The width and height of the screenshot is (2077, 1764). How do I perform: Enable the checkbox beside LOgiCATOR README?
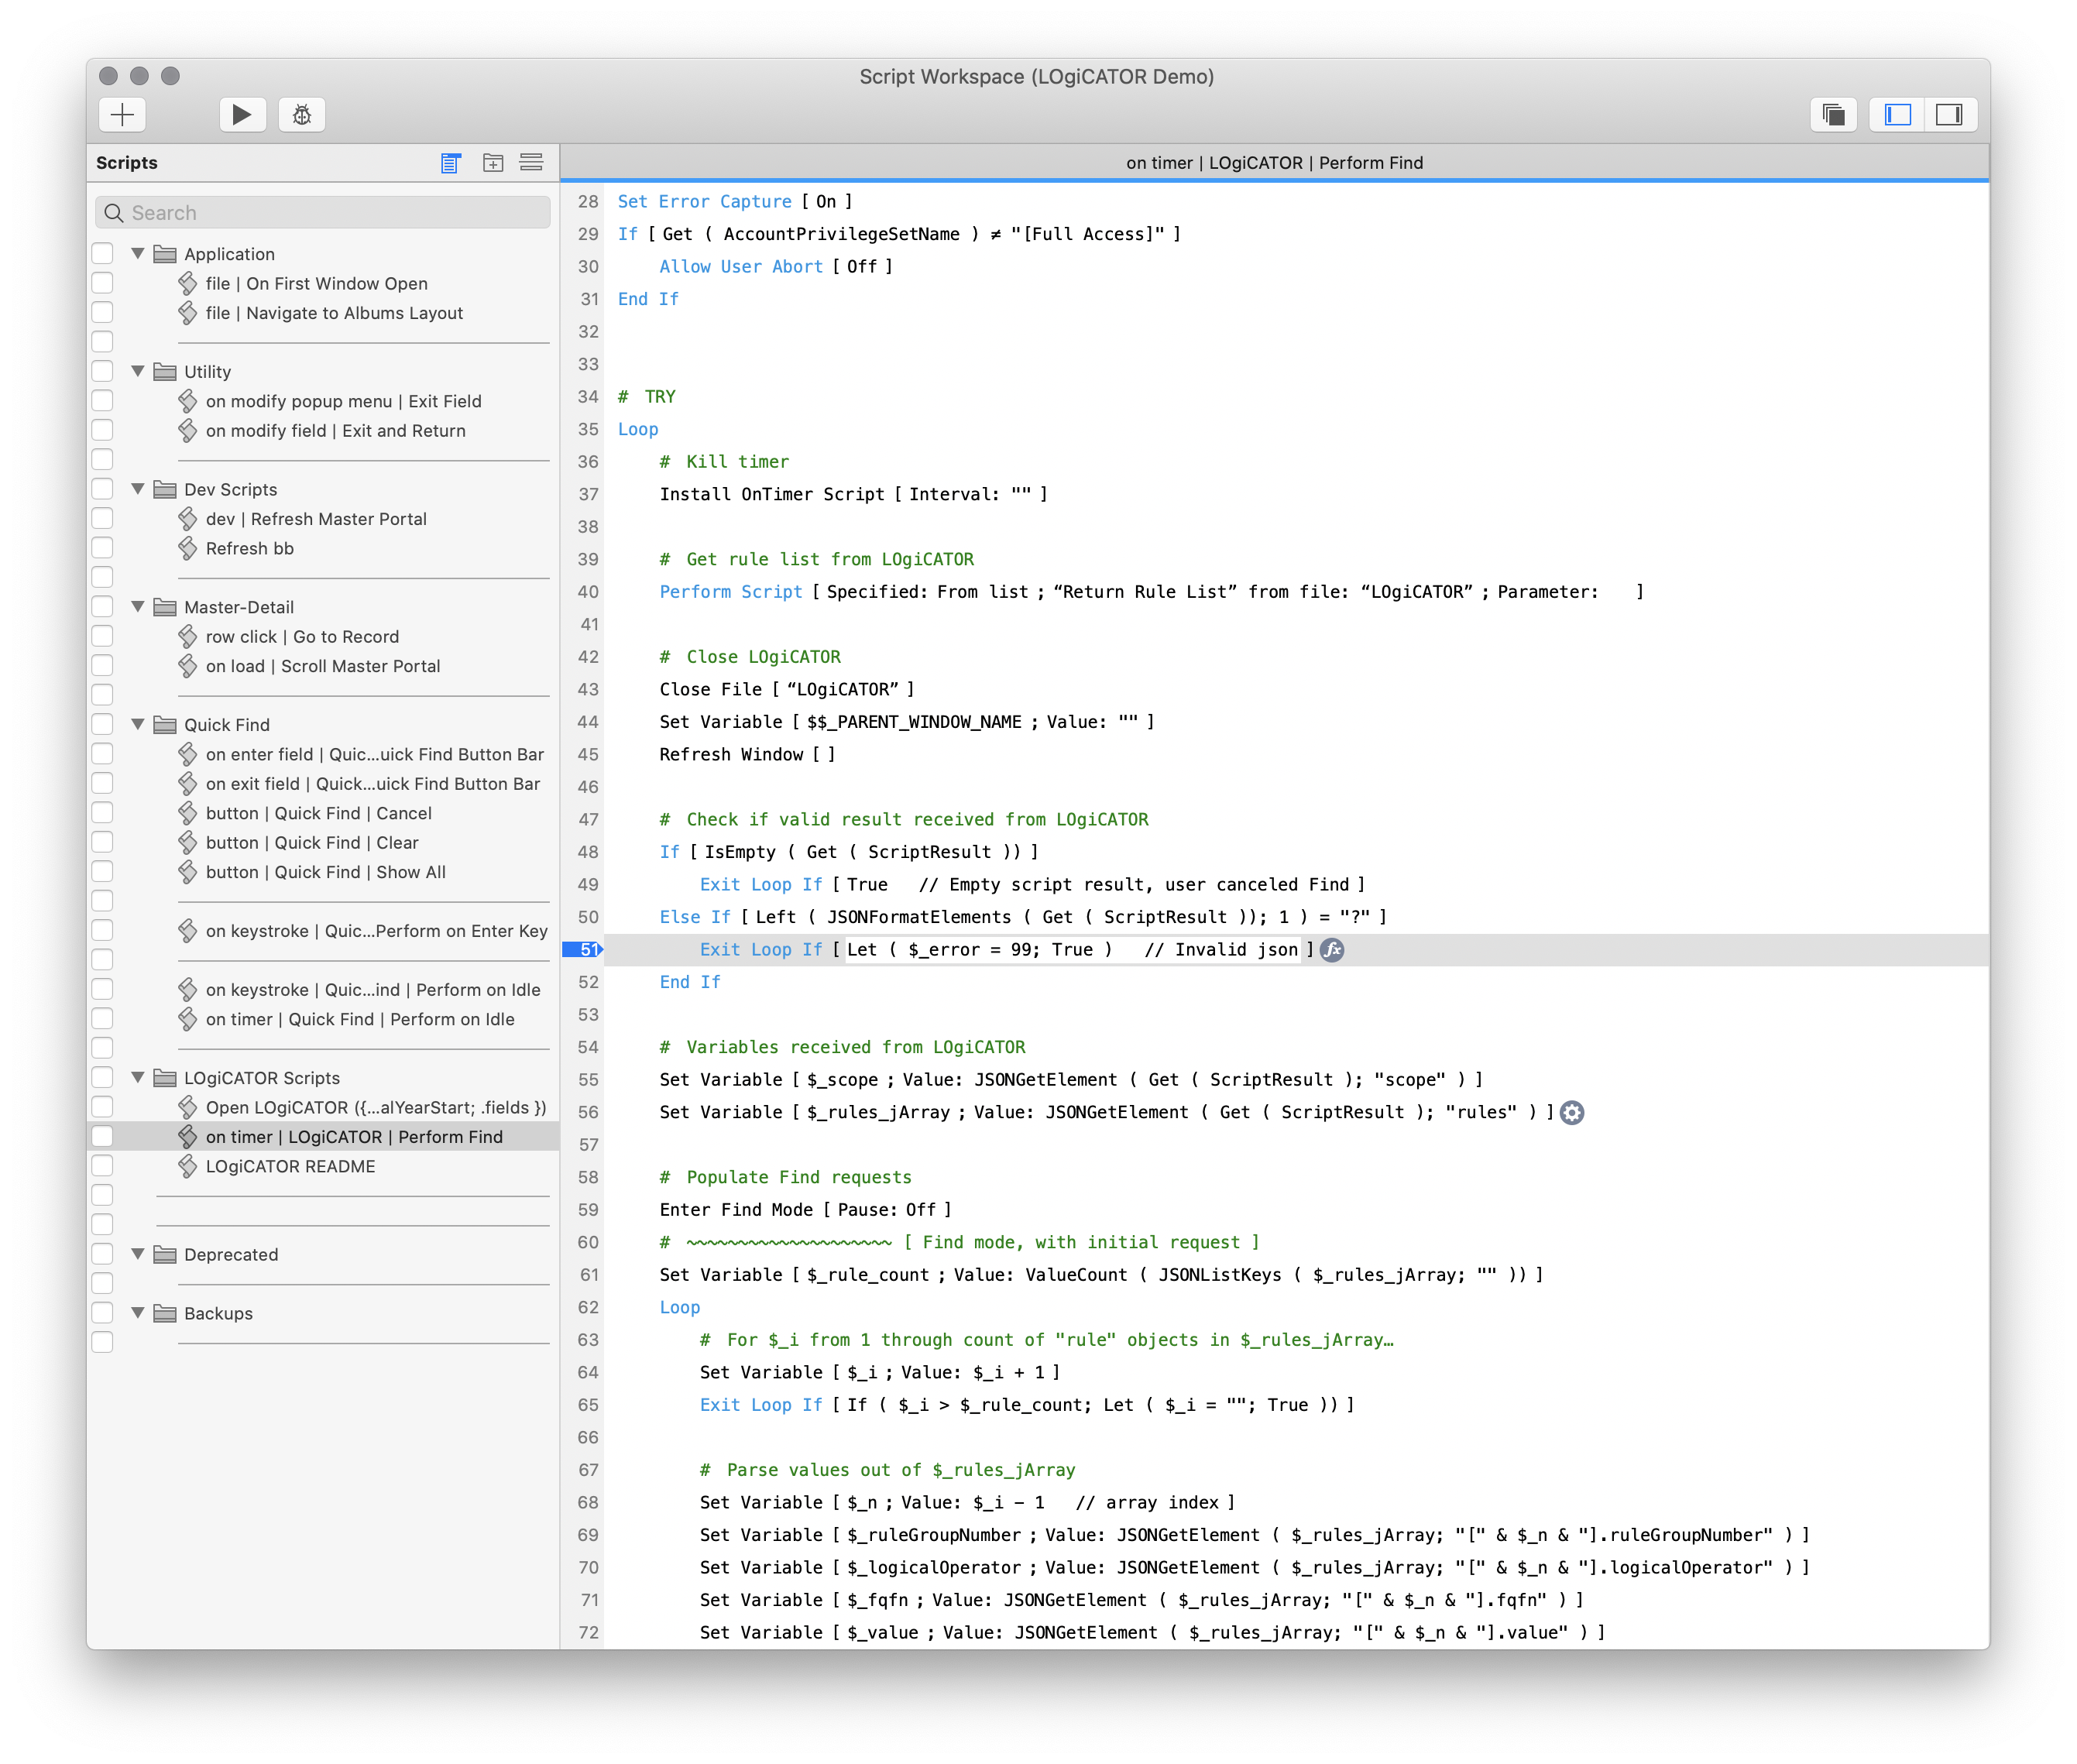[x=102, y=1165]
